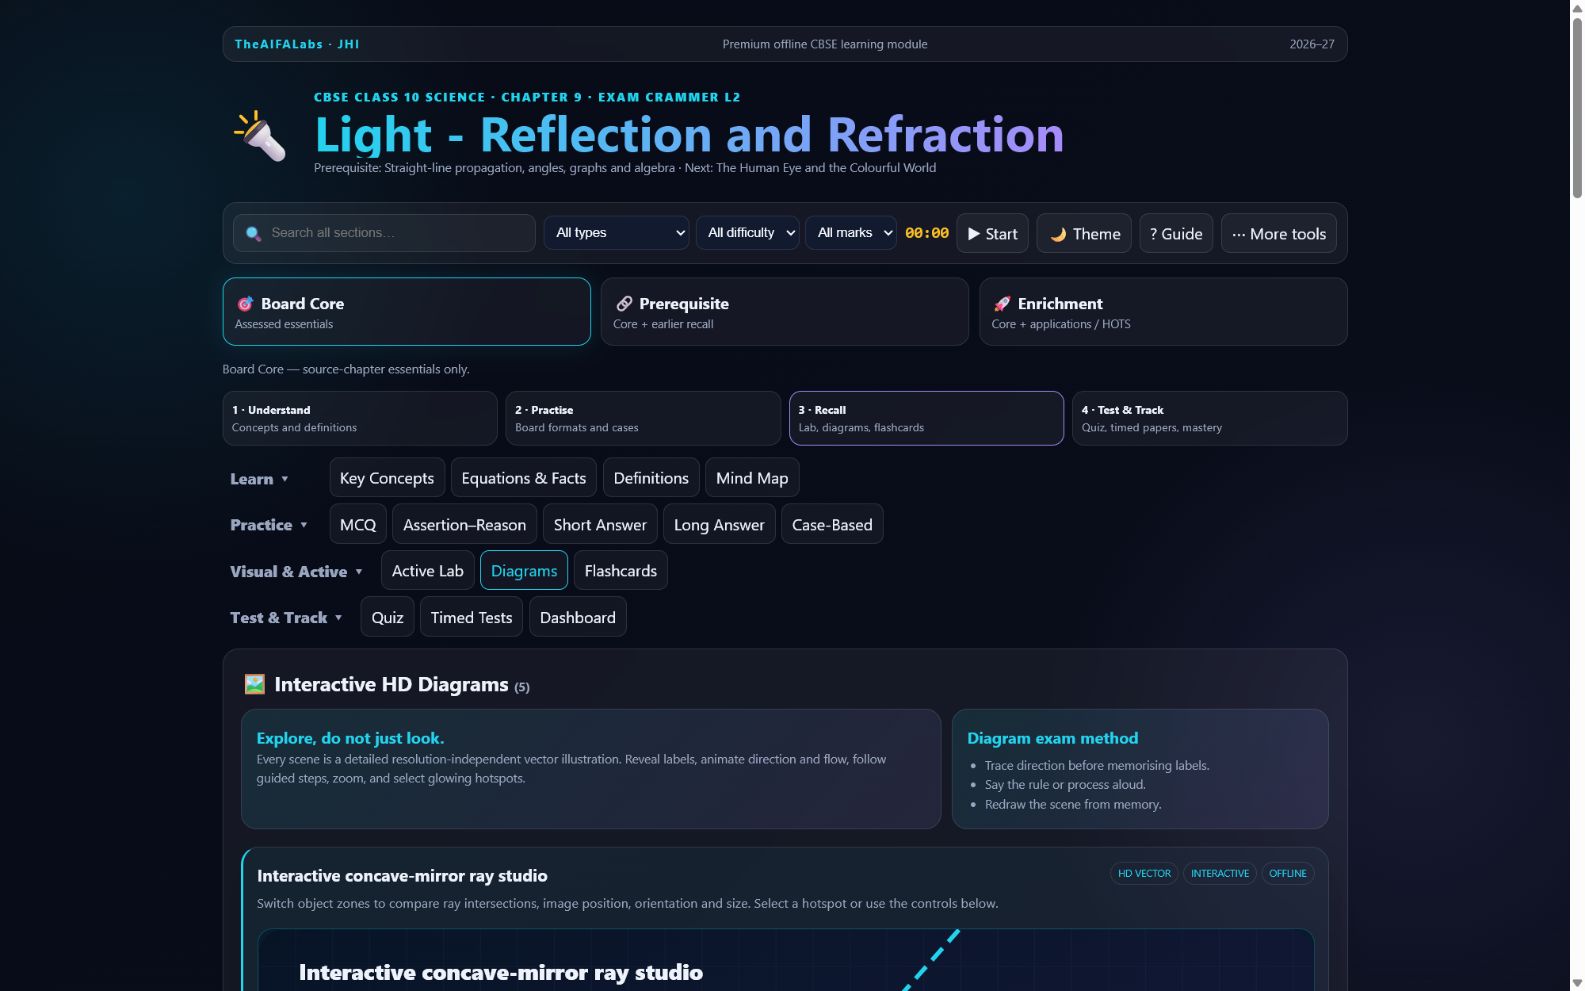Image resolution: width=1585 pixels, height=991 pixels.
Task: Click the picture icon beside Interactive HD Diagrams
Action: coord(255,684)
